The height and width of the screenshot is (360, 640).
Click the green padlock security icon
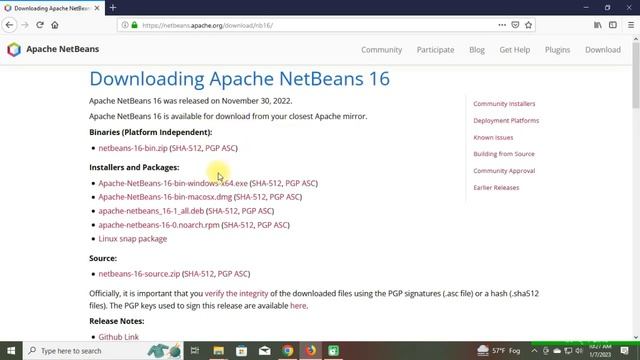pos(134,25)
